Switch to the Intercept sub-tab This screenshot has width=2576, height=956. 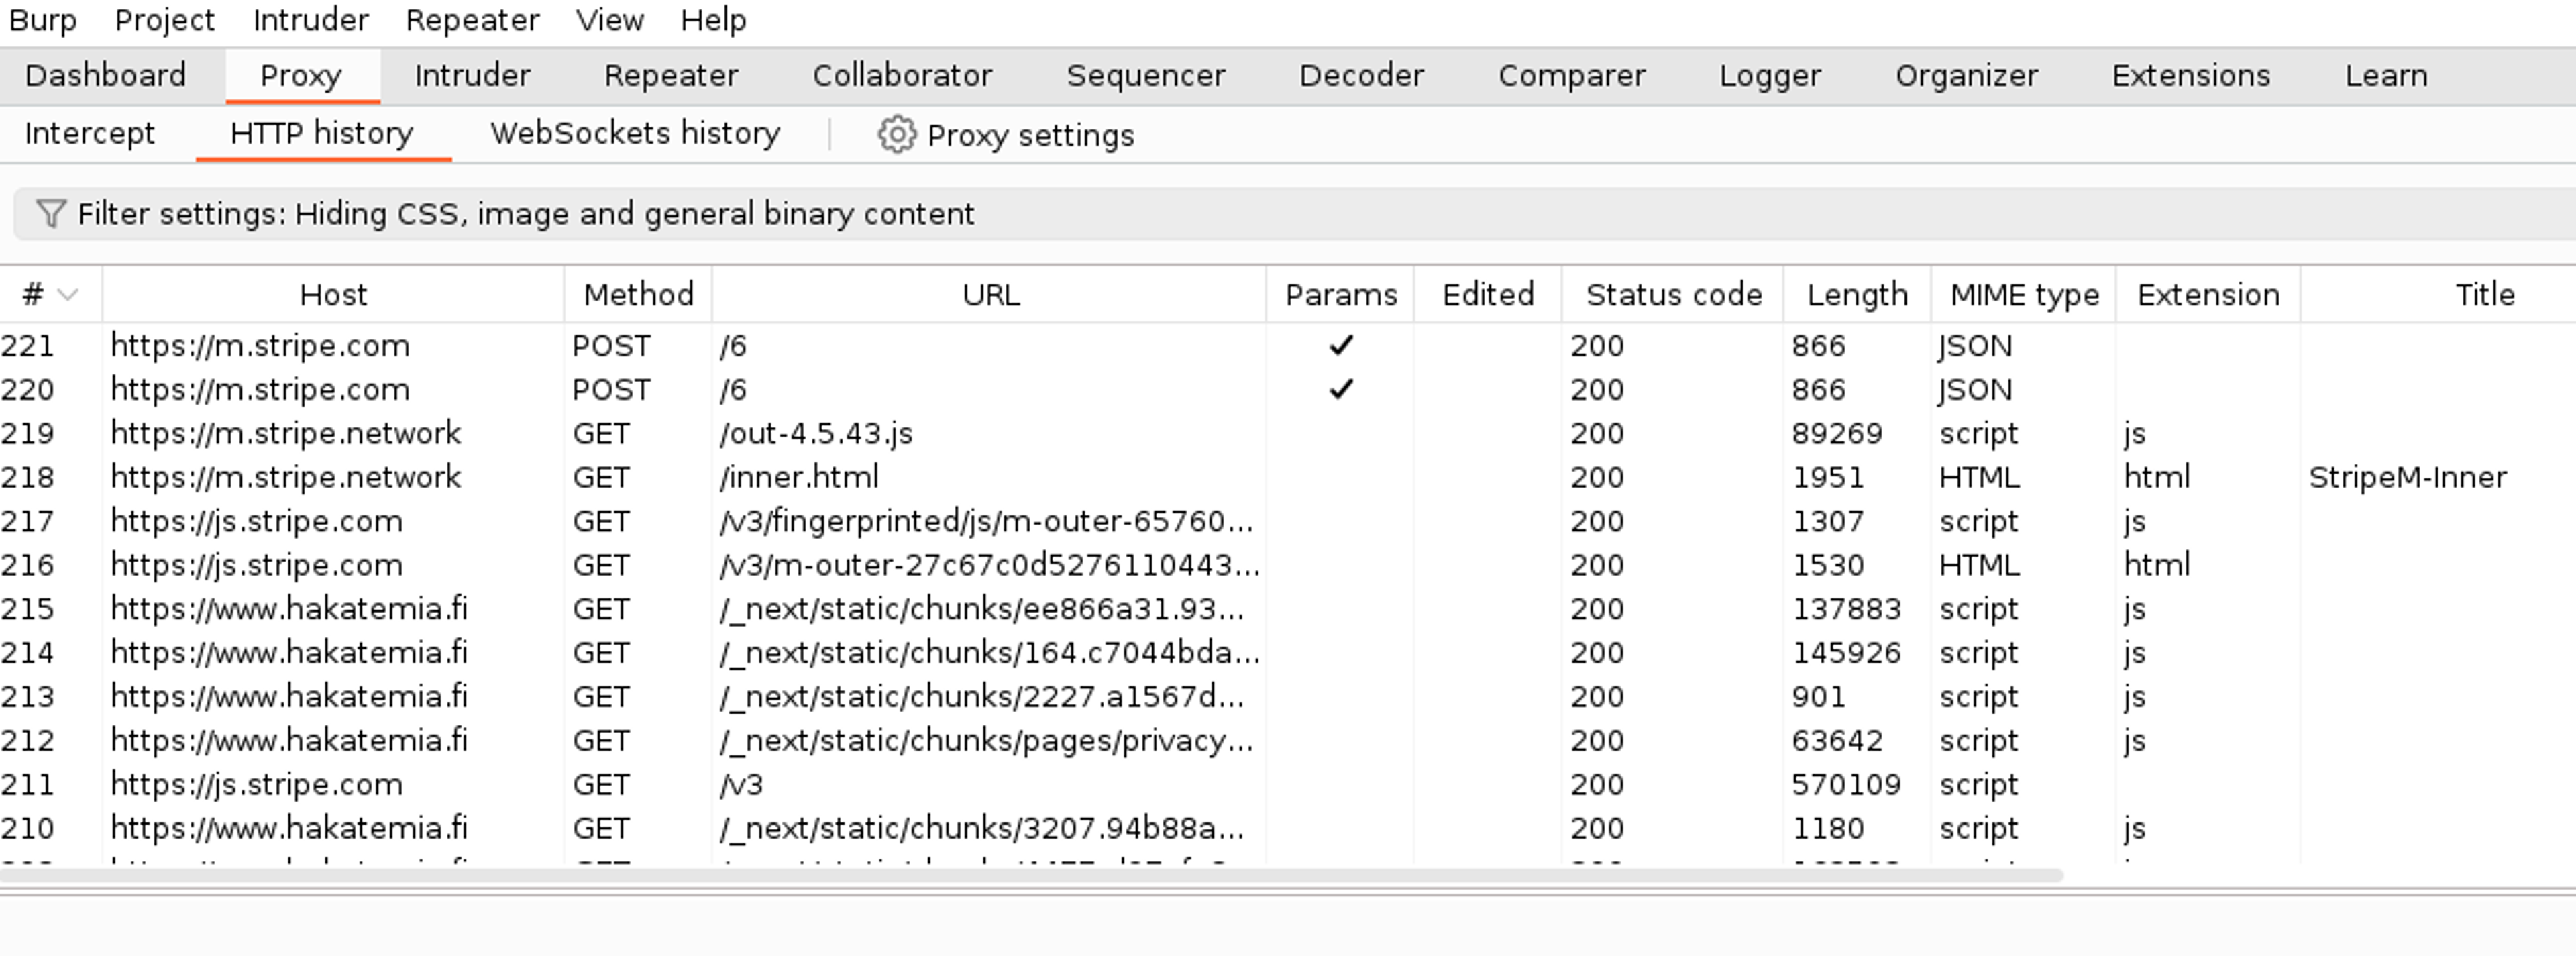[x=89, y=133]
